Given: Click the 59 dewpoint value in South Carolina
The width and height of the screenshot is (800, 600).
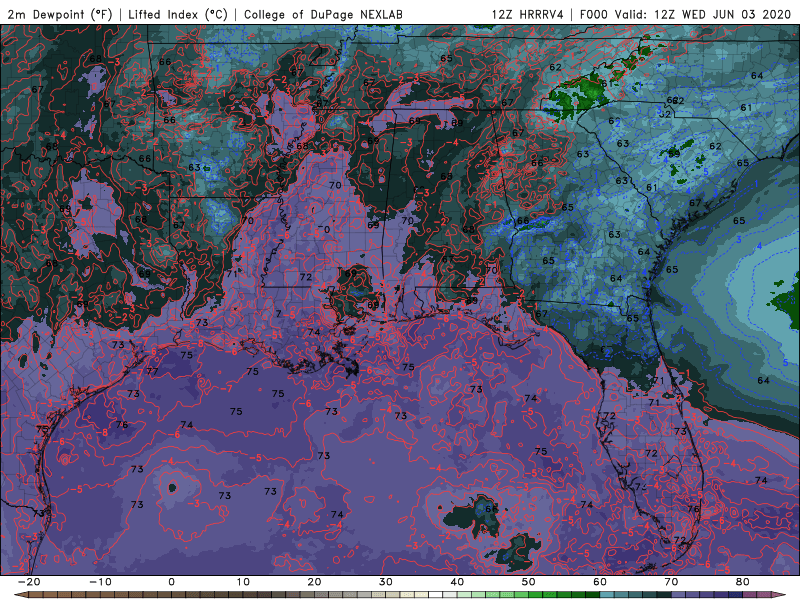Looking at the screenshot, I should 674,153.
